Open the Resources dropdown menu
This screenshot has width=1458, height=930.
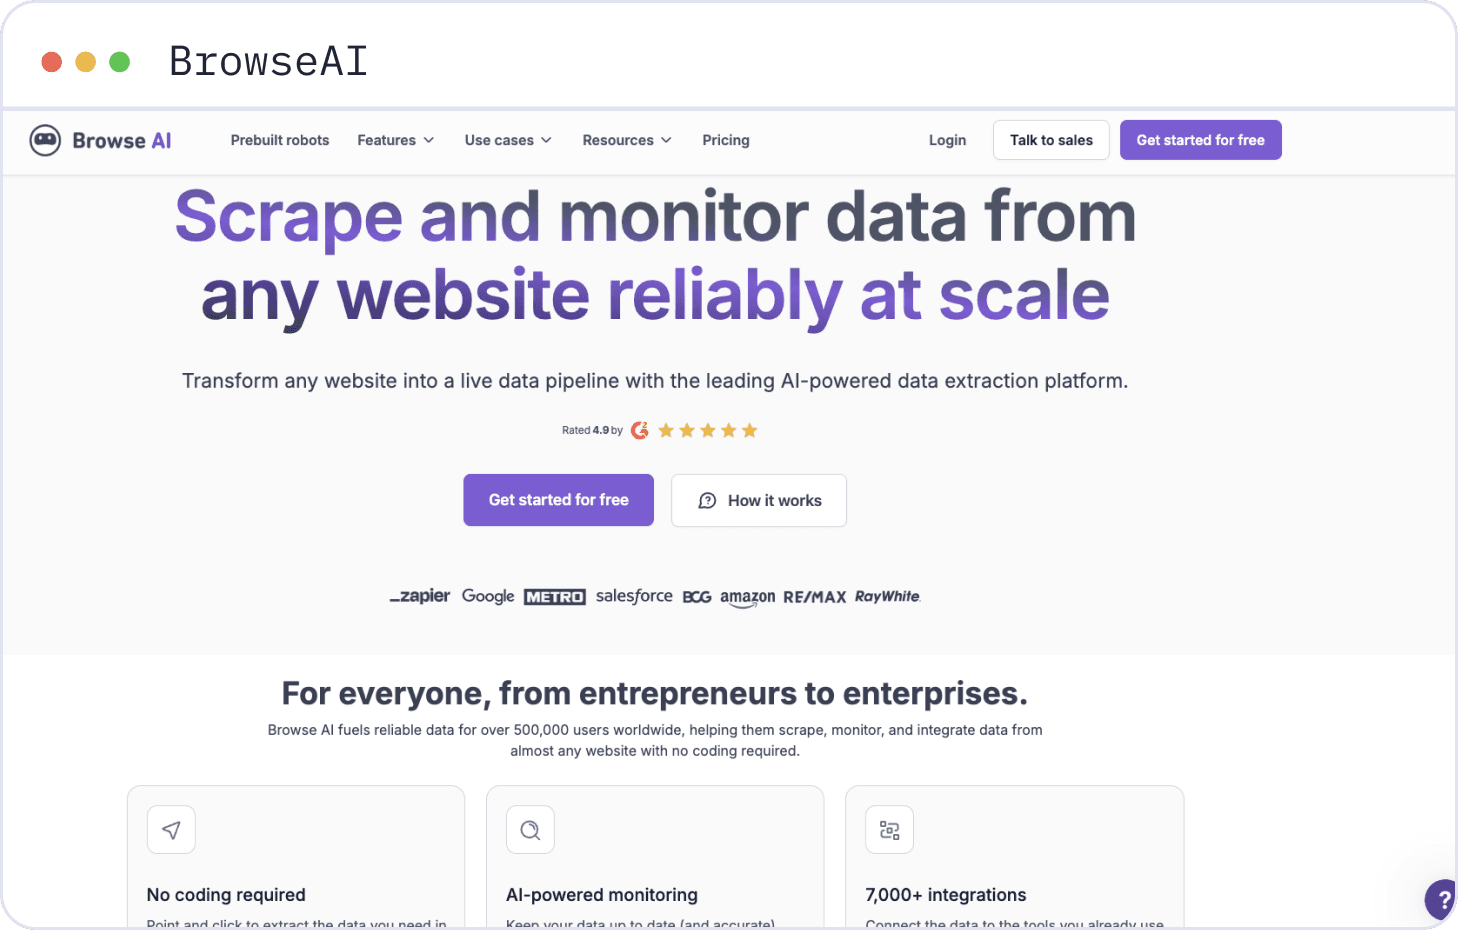click(x=627, y=140)
